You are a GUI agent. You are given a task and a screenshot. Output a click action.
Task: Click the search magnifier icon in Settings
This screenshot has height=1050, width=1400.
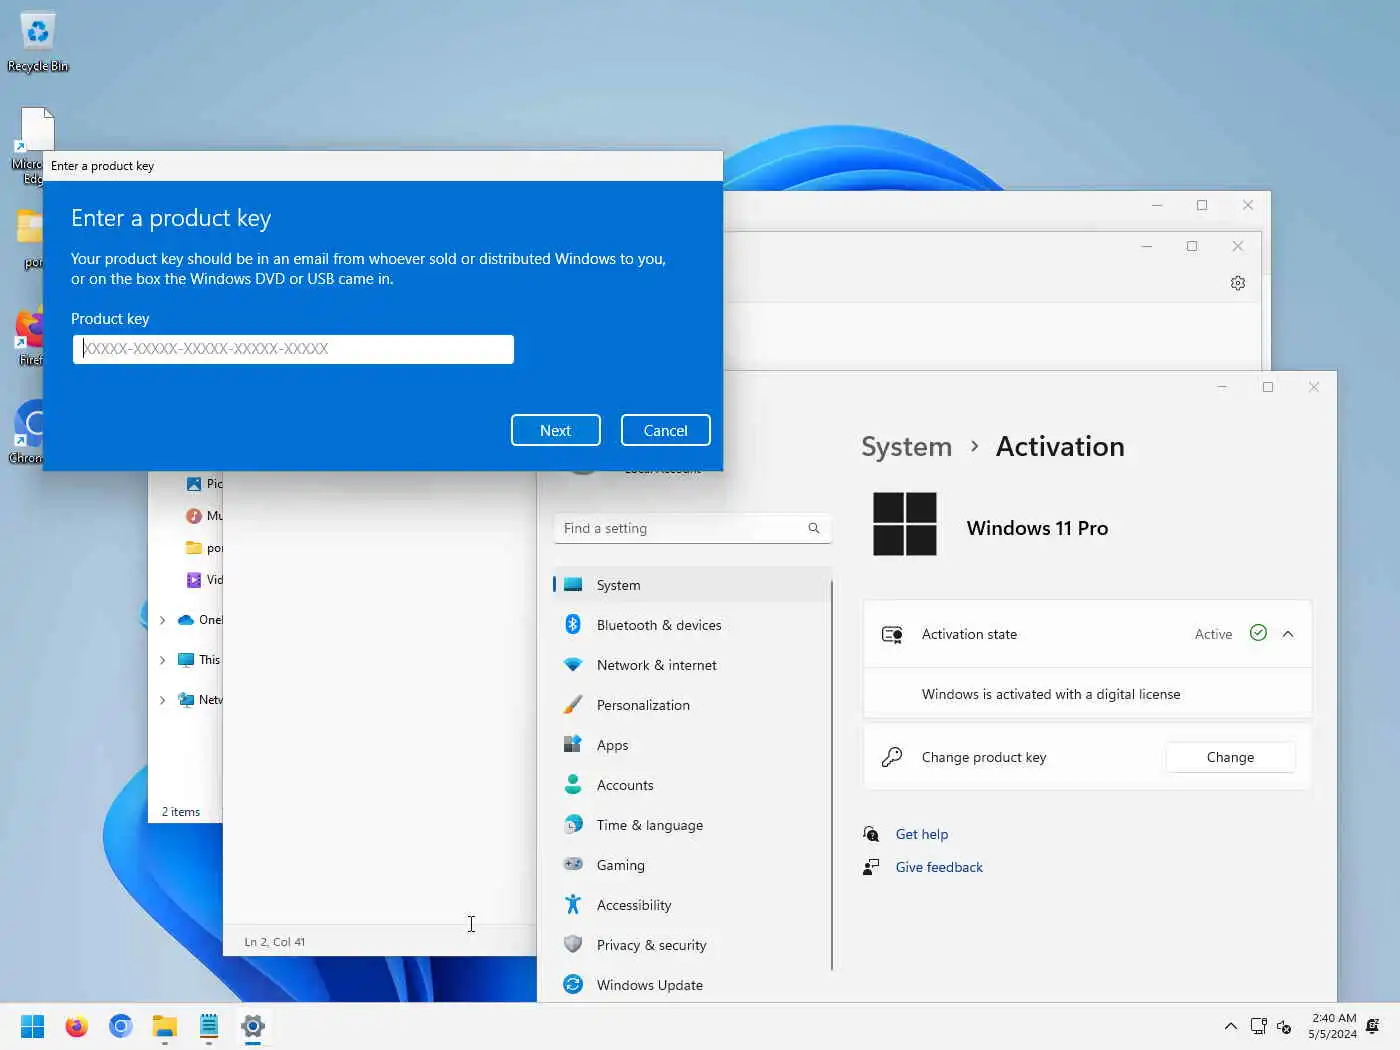(814, 528)
